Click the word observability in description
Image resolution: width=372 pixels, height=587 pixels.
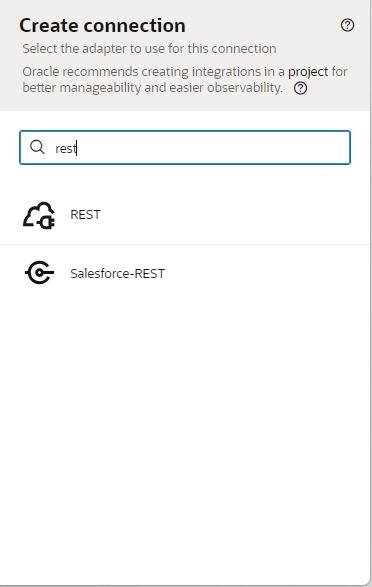pos(245,88)
